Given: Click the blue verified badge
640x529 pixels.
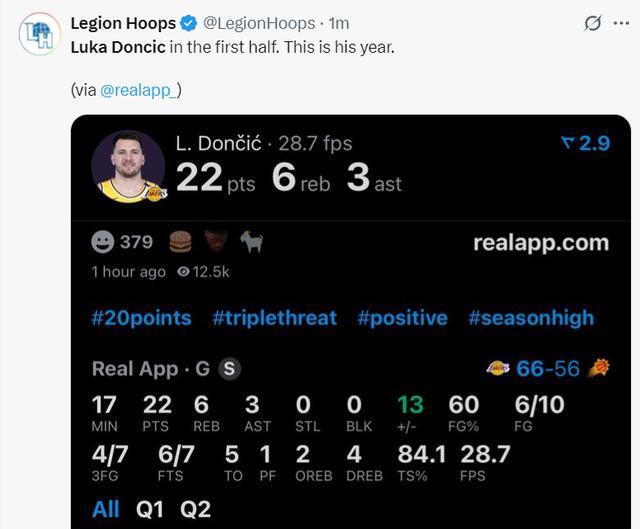Looking at the screenshot, I should [x=188, y=23].
